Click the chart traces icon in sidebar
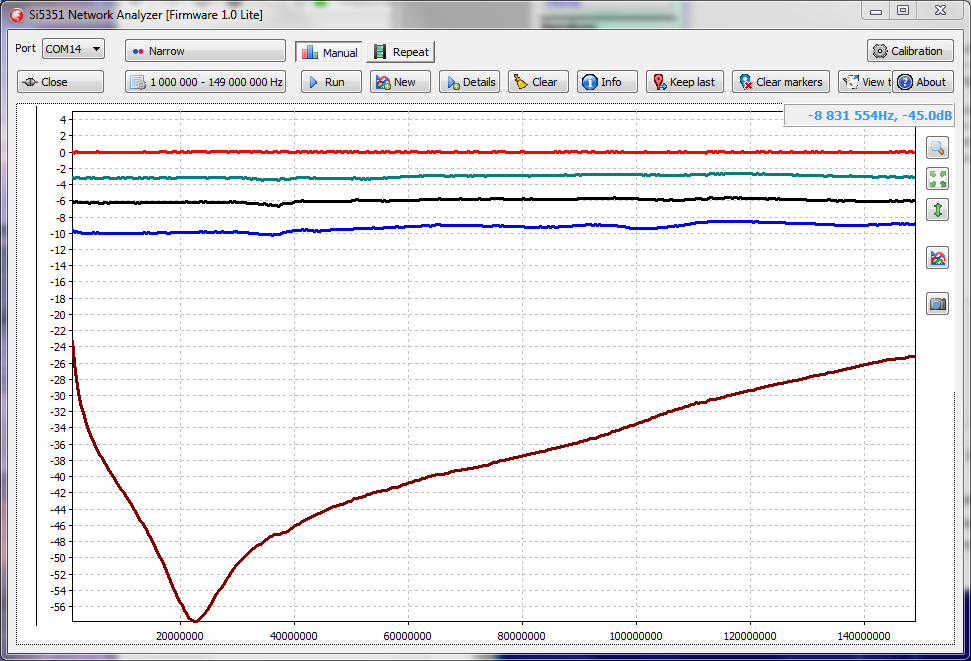971x661 pixels. [937, 258]
